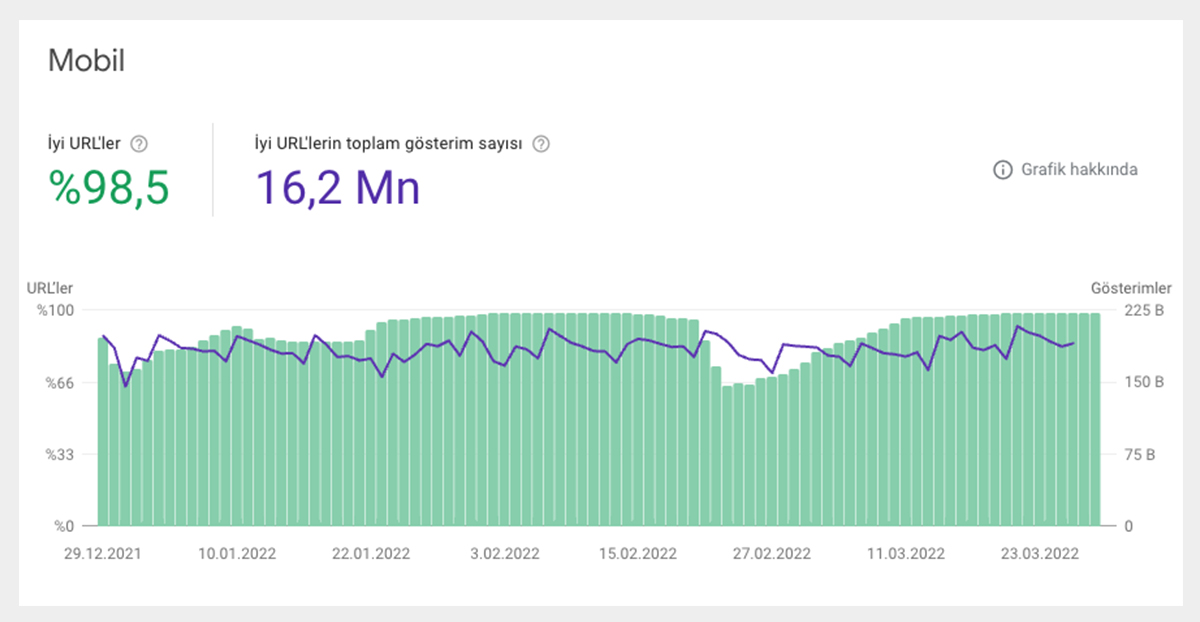Click the Mobil section heading
The width and height of the screenshot is (1200, 622).
coord(86,60)
